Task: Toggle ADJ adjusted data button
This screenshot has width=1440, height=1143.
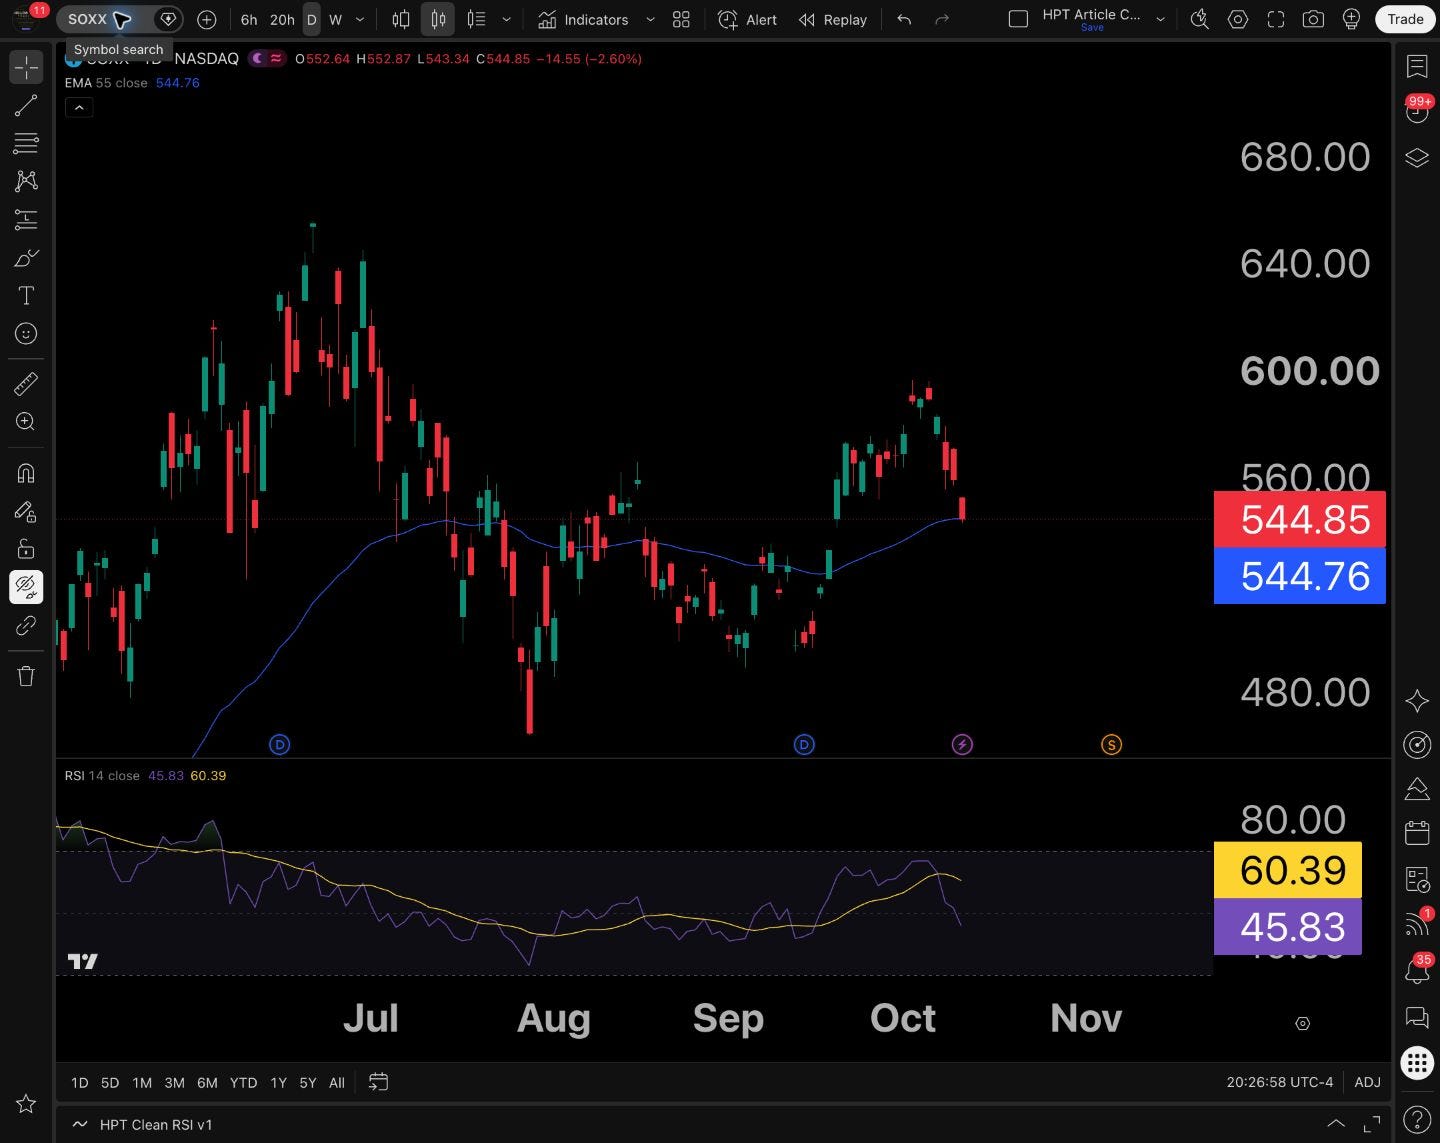Action: (x=1367, y=1082)
